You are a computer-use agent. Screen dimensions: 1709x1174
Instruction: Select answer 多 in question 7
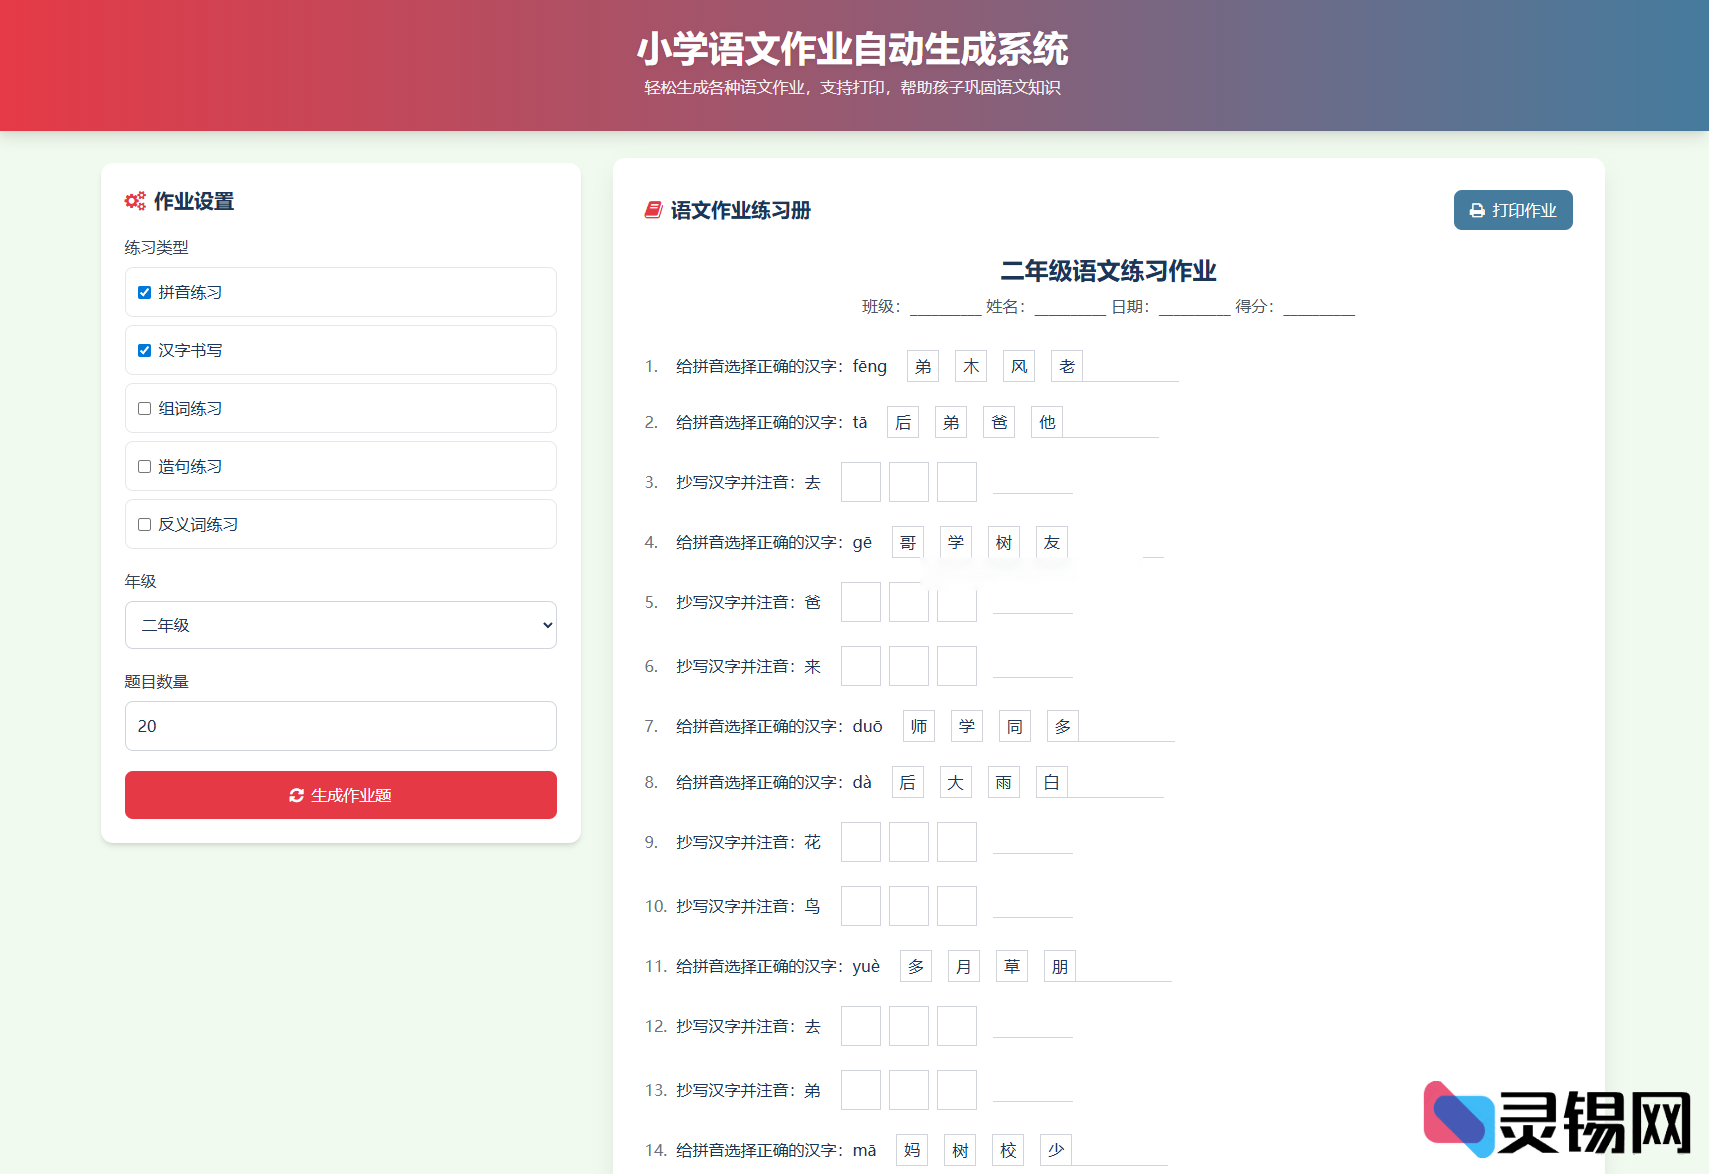click(x=1062, y=726)
